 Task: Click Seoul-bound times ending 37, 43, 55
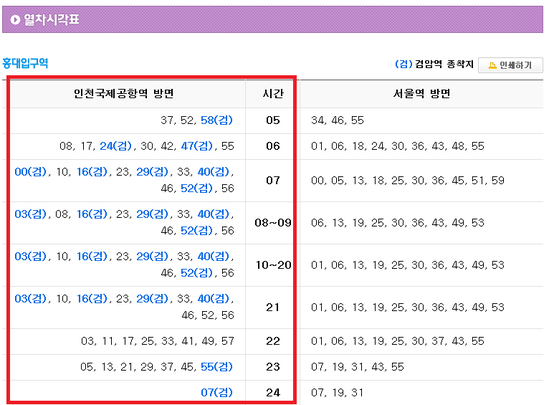point(397,341)
